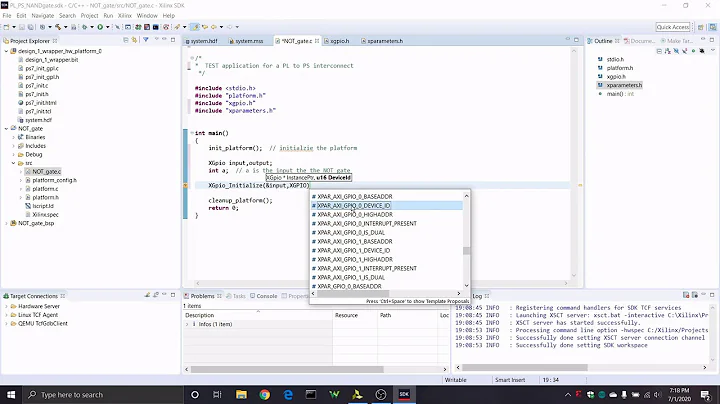This screenshot has height=404, width=720.
Task: Expand Hardware Server in Target Connections
Action: pyautogui.click(x=6, y=306)
